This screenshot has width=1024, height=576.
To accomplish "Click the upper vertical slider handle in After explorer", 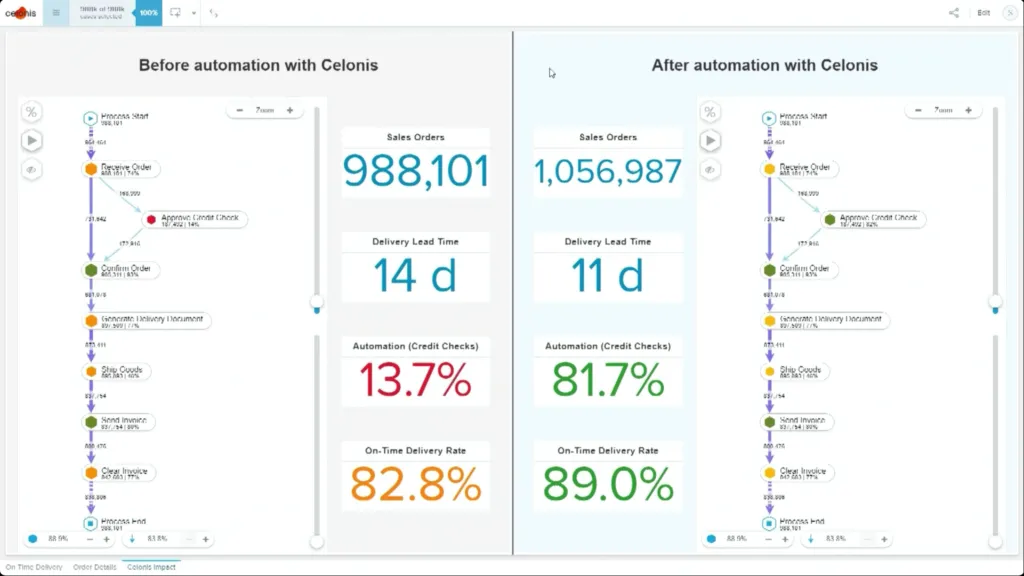I will coord(995,302).
